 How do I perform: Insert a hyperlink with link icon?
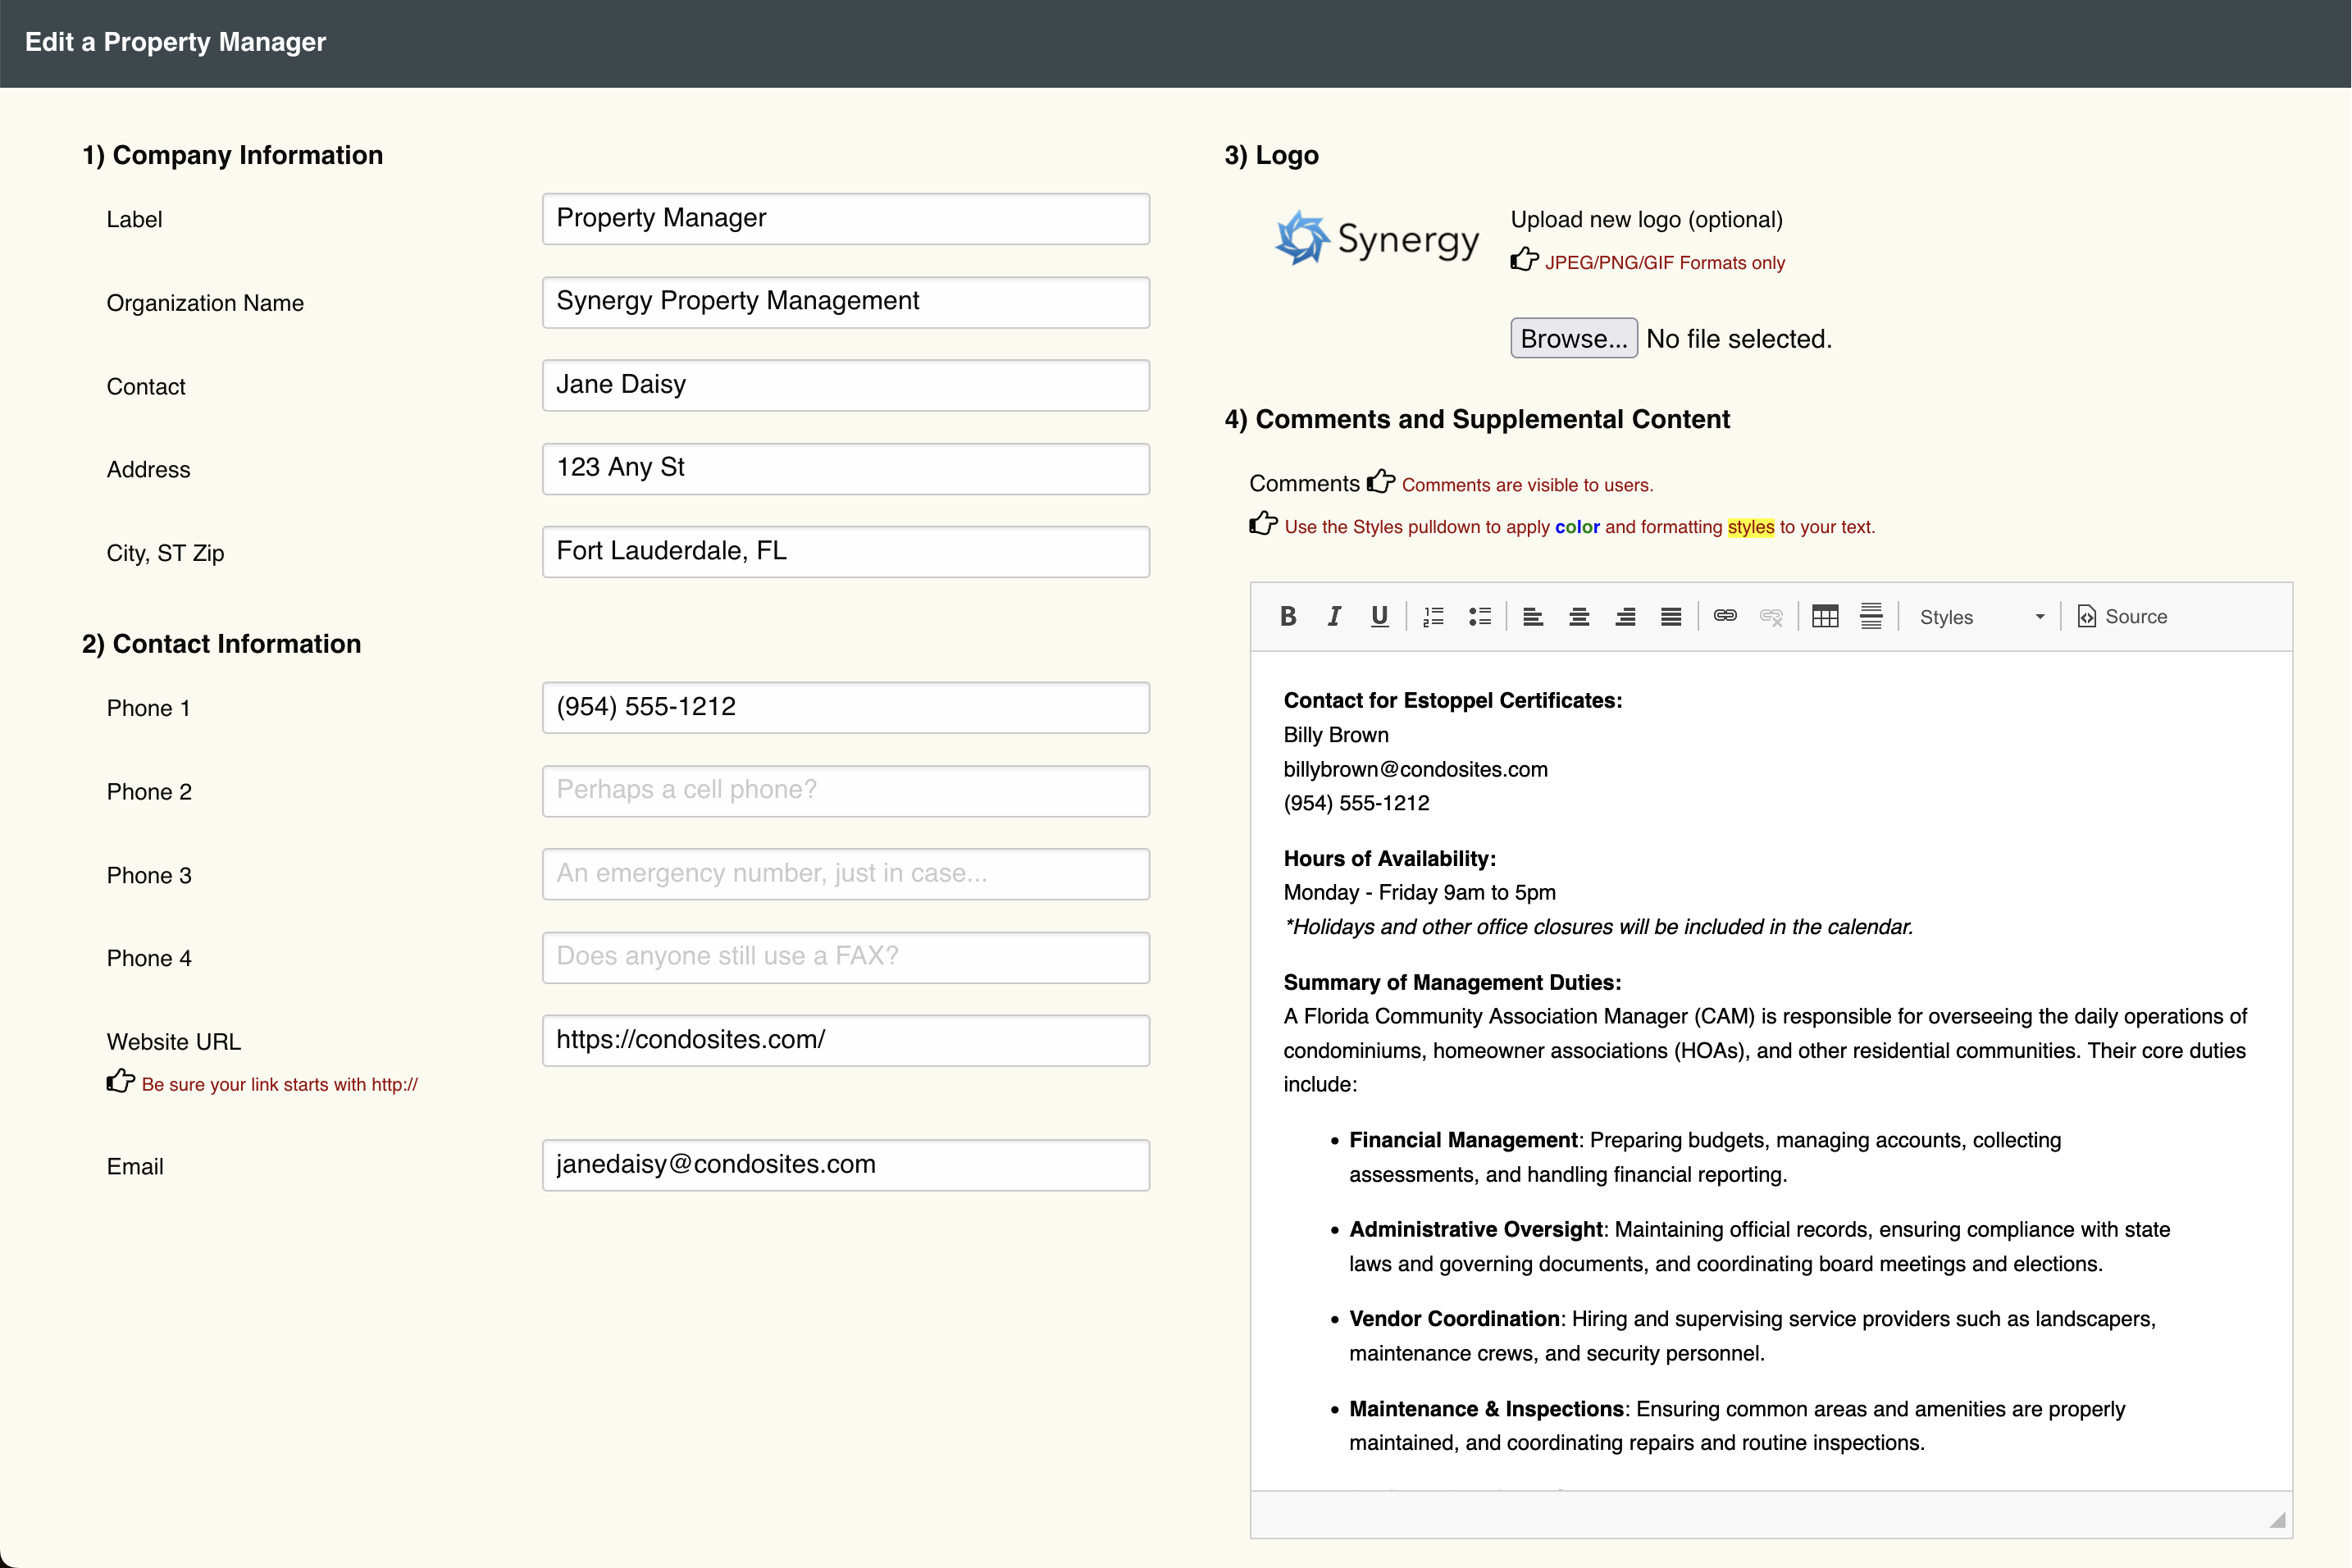(x=1725, y=617)
